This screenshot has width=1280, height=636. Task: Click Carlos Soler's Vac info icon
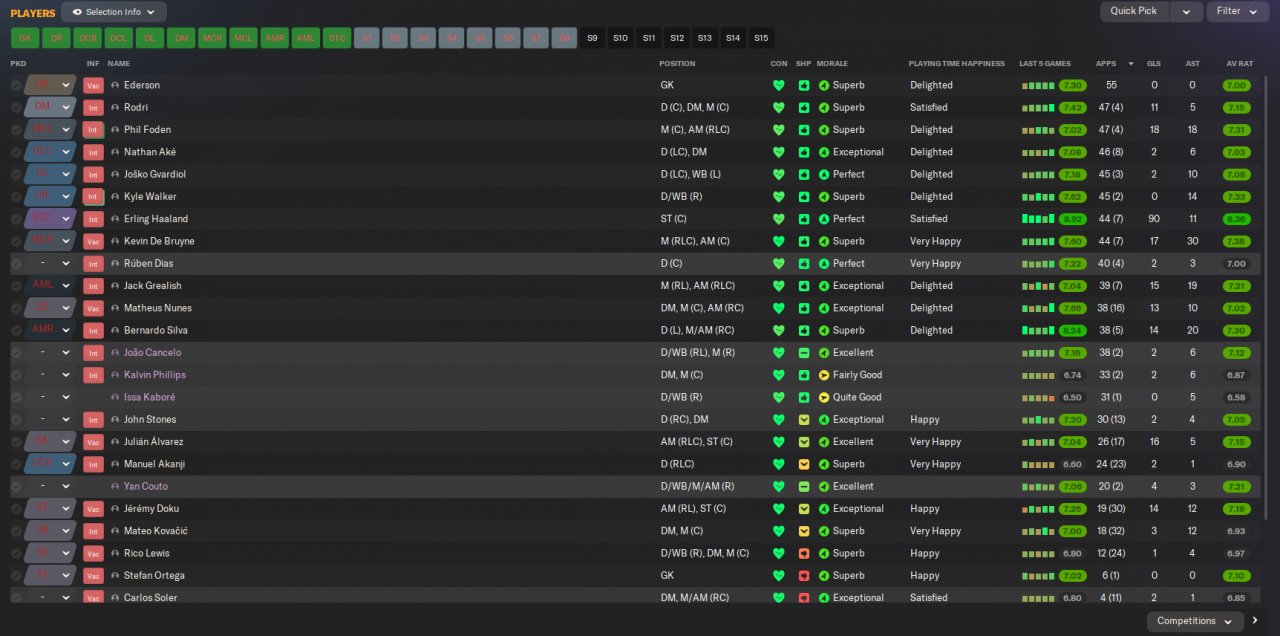tap(93, 598)
